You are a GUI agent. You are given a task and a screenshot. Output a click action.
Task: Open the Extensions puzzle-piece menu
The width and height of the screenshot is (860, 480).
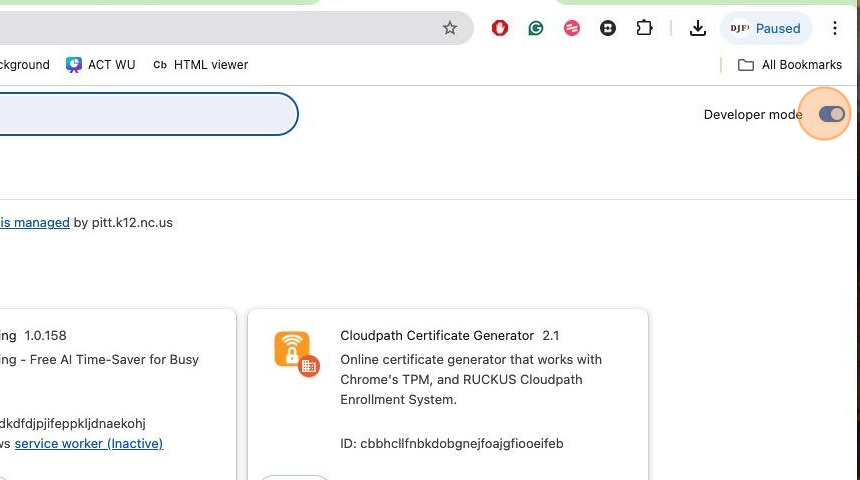pos(644,28)
